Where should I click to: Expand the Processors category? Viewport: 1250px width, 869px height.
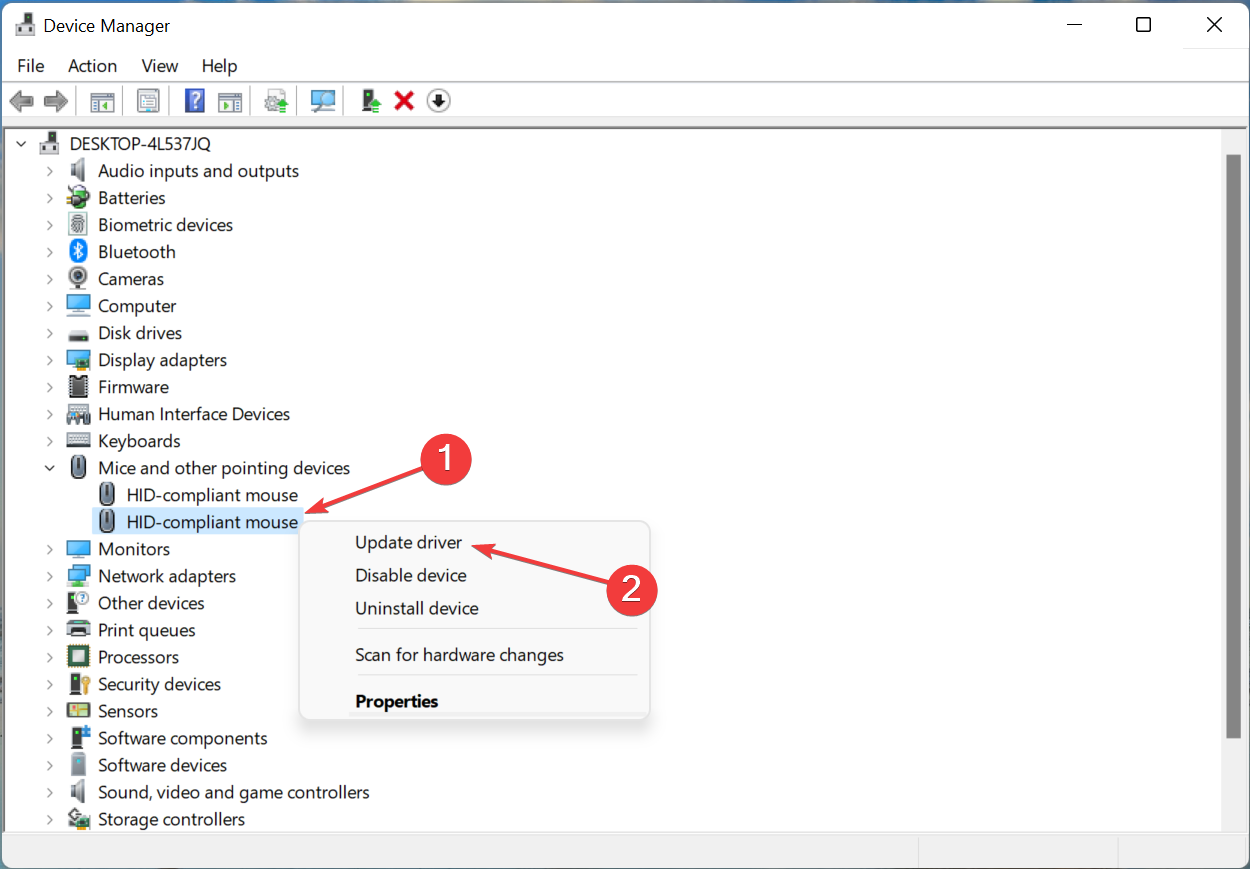49,657
